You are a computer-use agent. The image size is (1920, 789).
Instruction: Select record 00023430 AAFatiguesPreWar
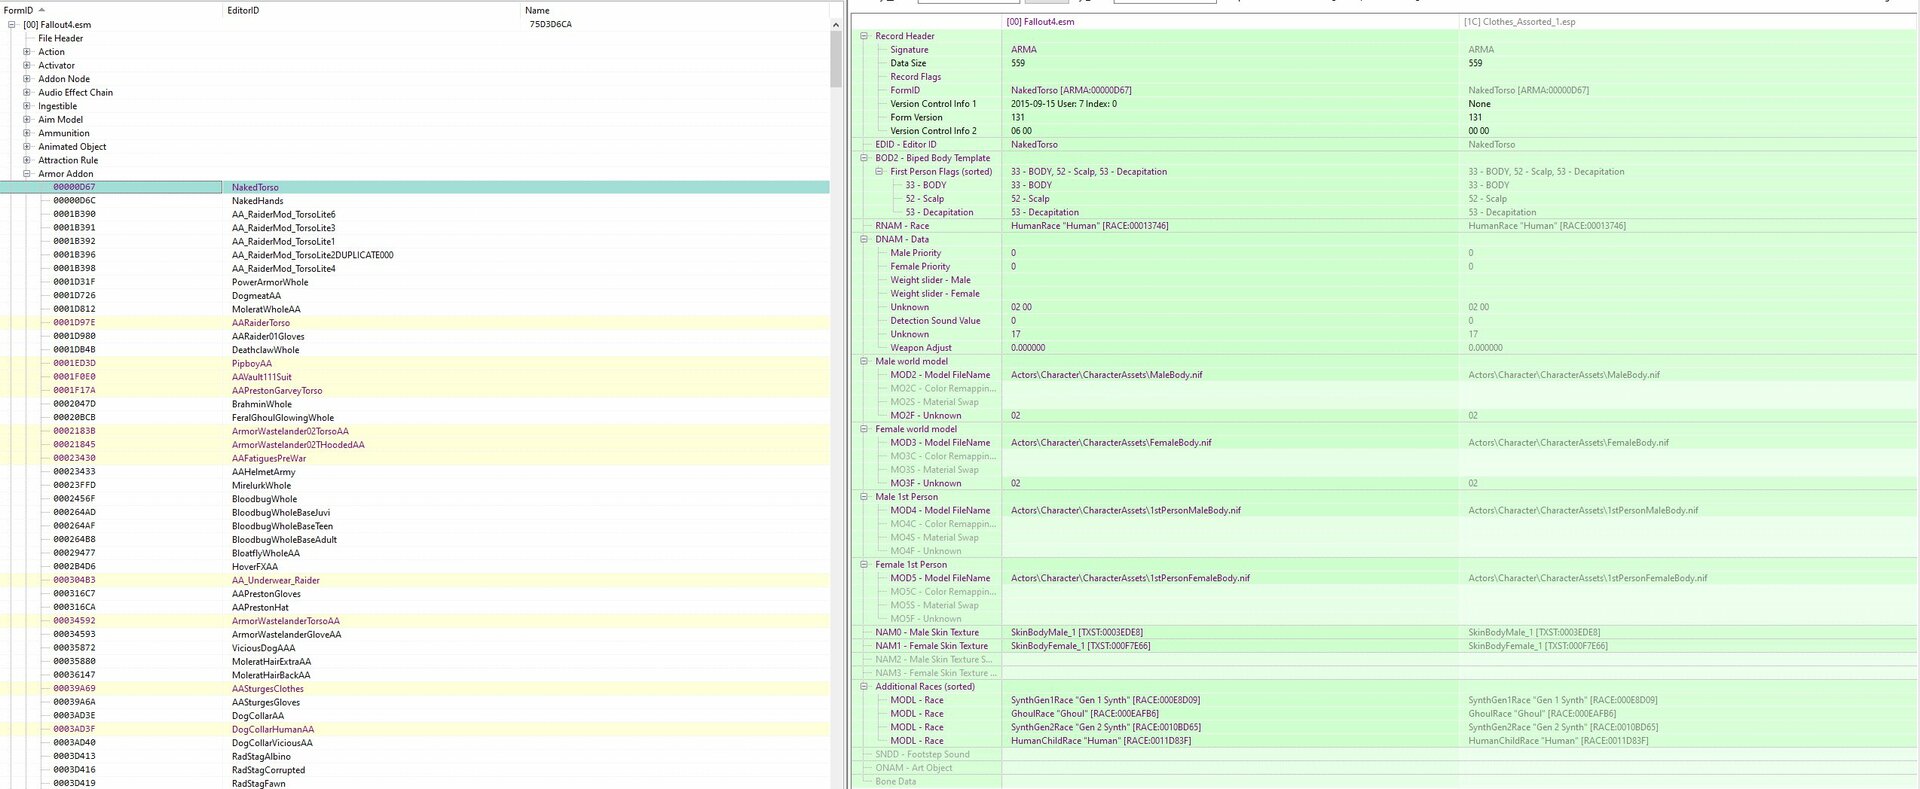(x=415, y=458)
